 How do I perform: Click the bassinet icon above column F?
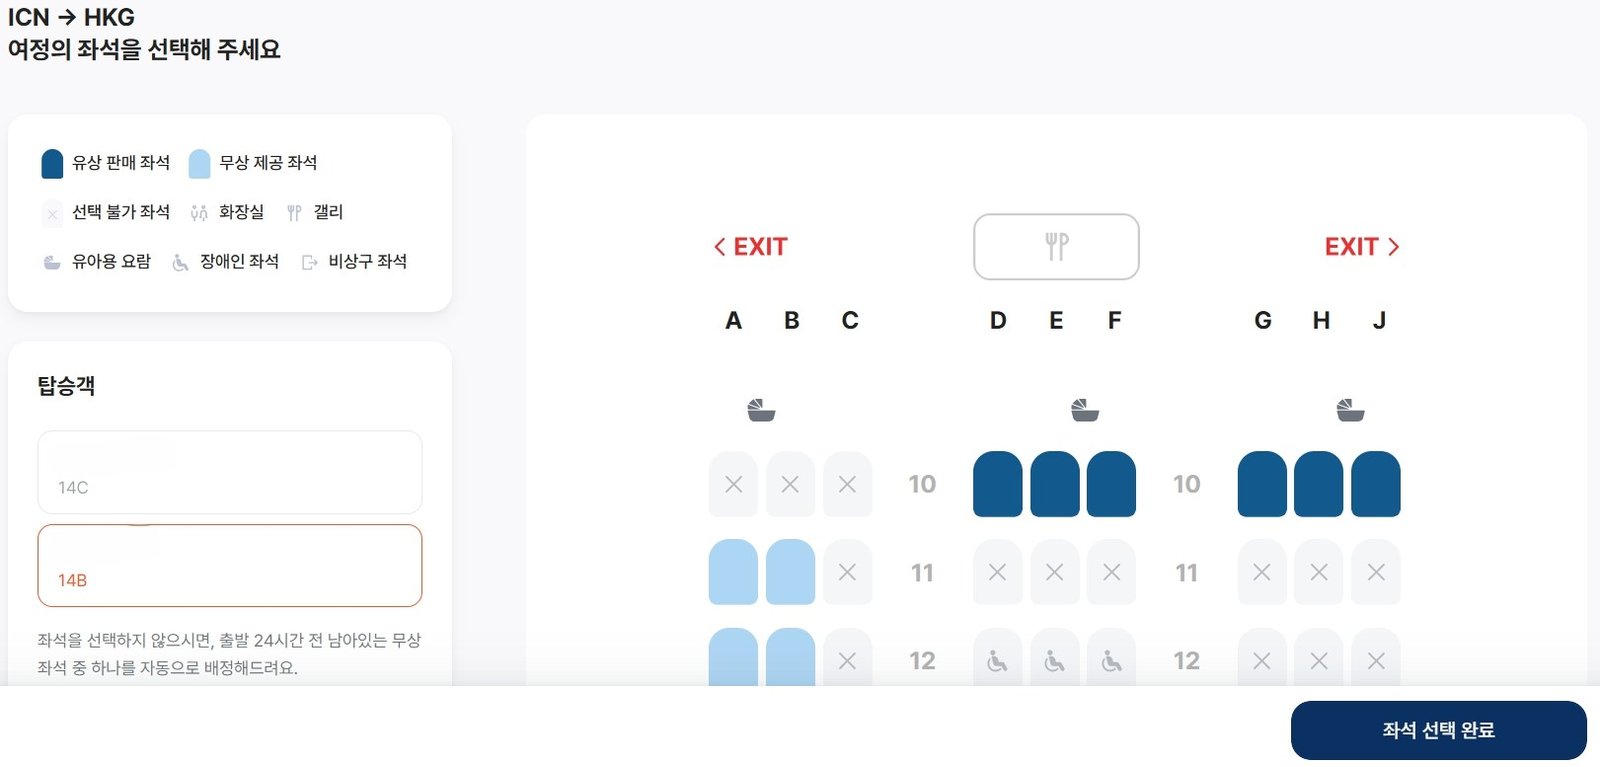tap(1085, 410)
